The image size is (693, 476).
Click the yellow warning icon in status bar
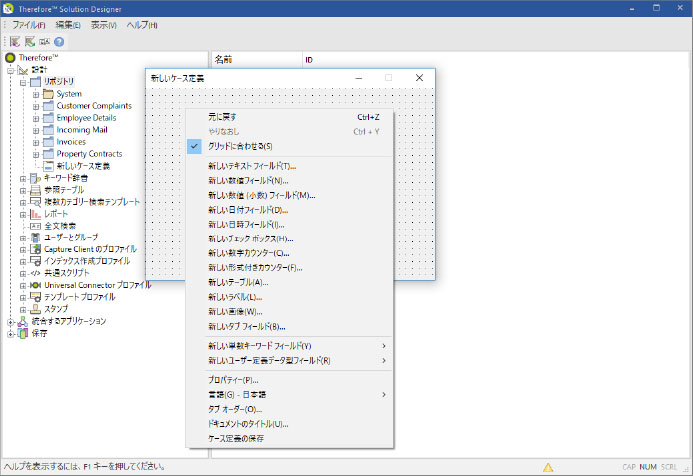coord(548,467)
